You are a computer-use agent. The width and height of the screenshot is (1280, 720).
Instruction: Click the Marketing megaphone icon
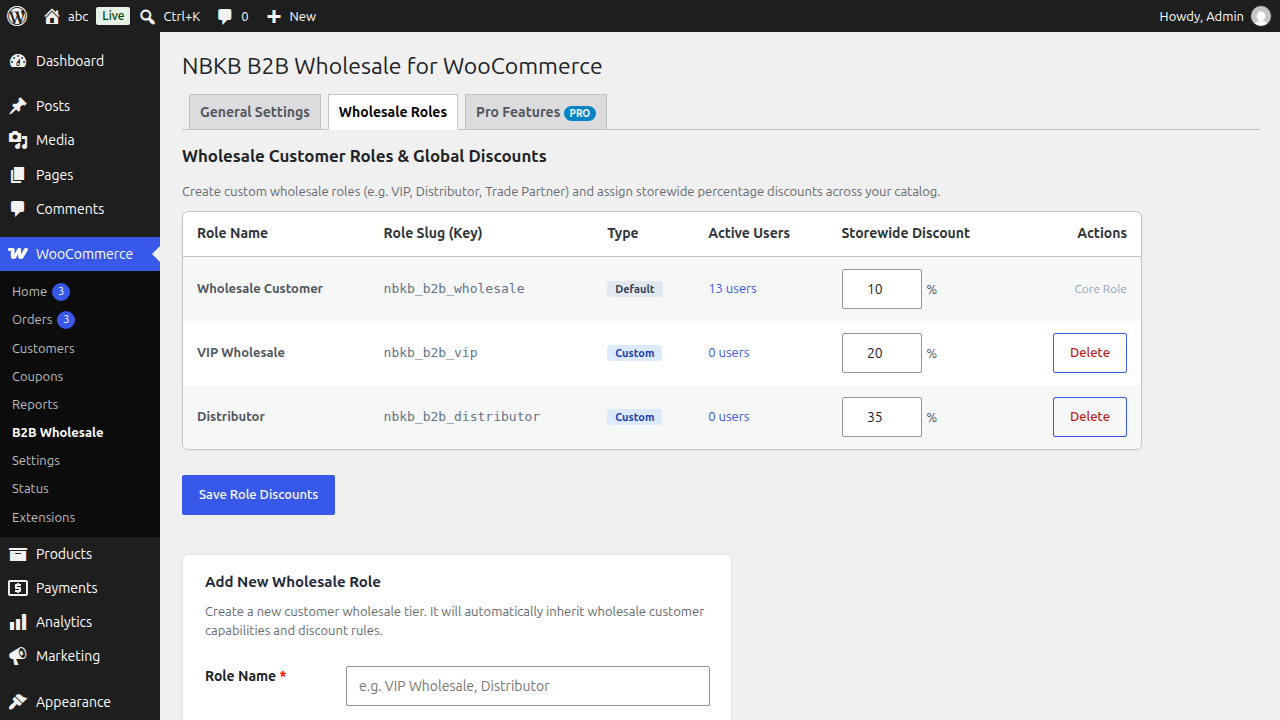pos(18,656)
